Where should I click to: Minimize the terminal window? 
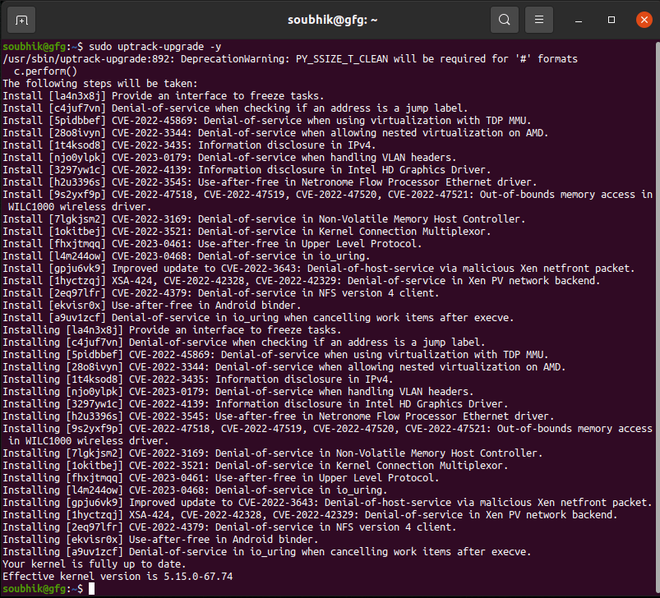pyautogui.click(x=579, y=20)
